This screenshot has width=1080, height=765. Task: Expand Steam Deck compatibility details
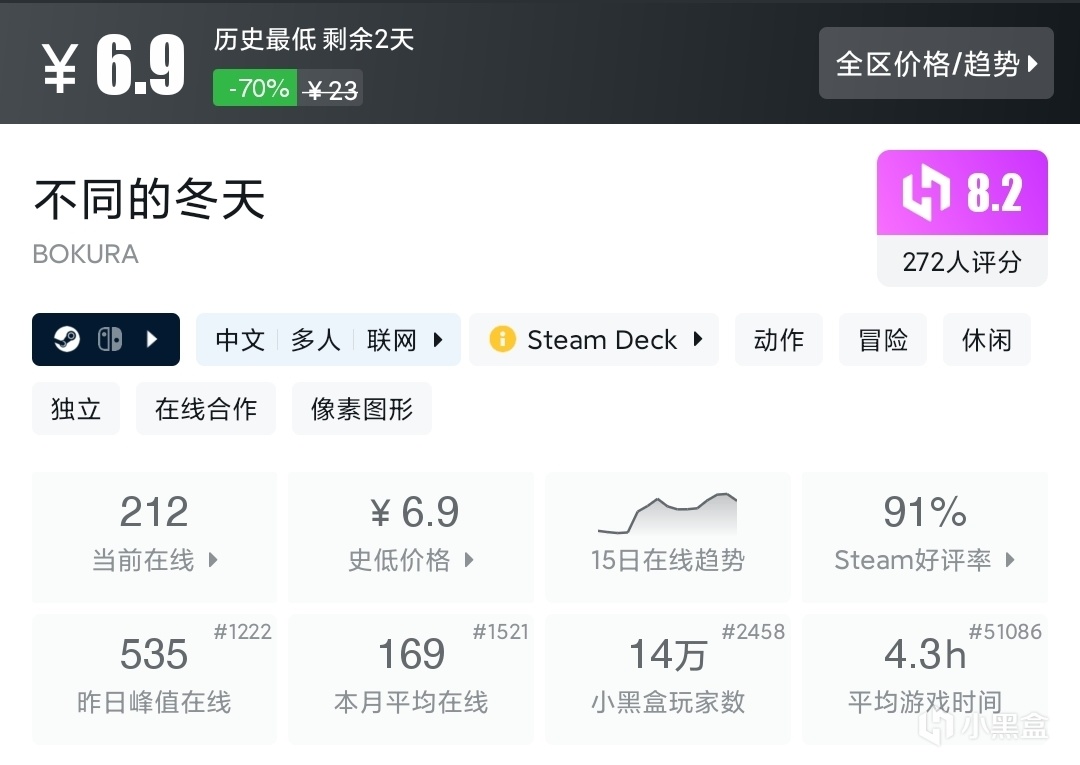tap(698, 340)
